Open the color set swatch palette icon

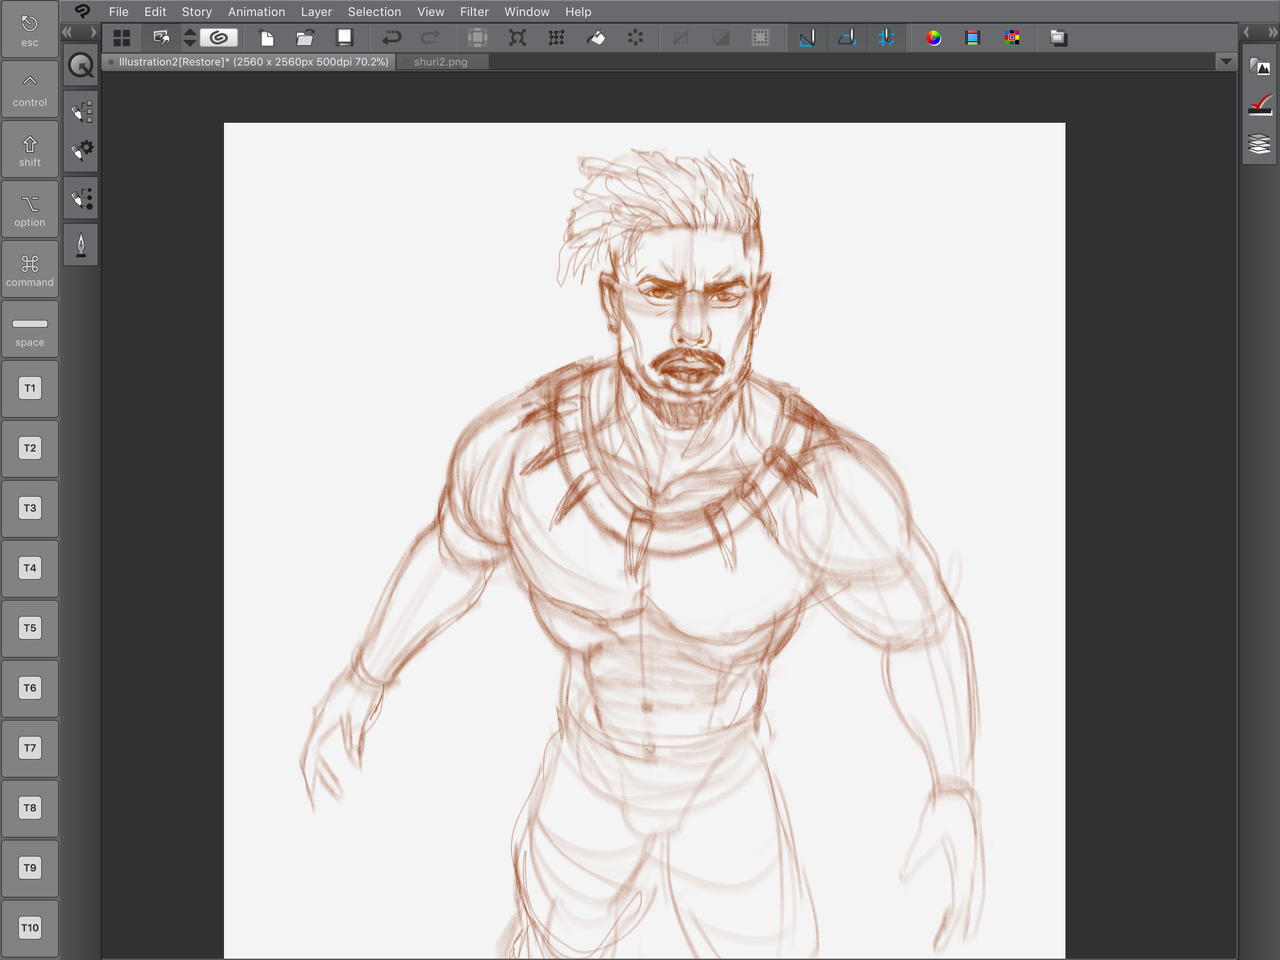pos(1012,38)
